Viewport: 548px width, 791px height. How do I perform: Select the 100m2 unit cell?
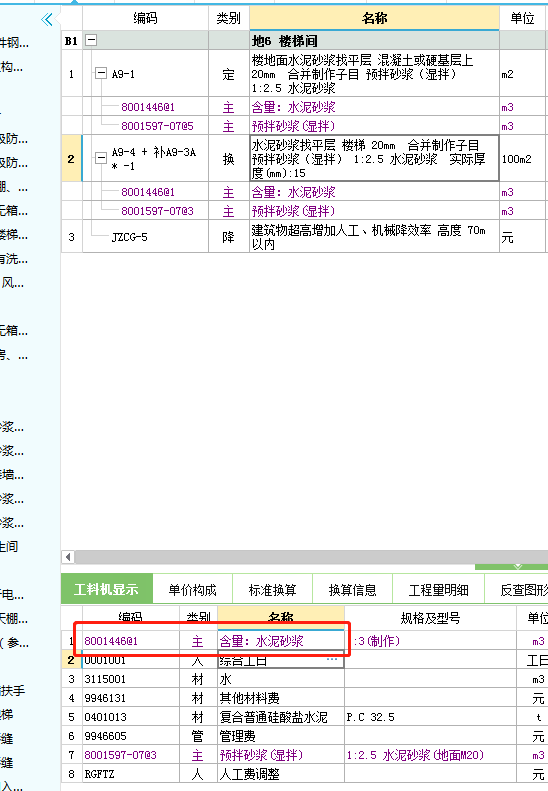523,158
